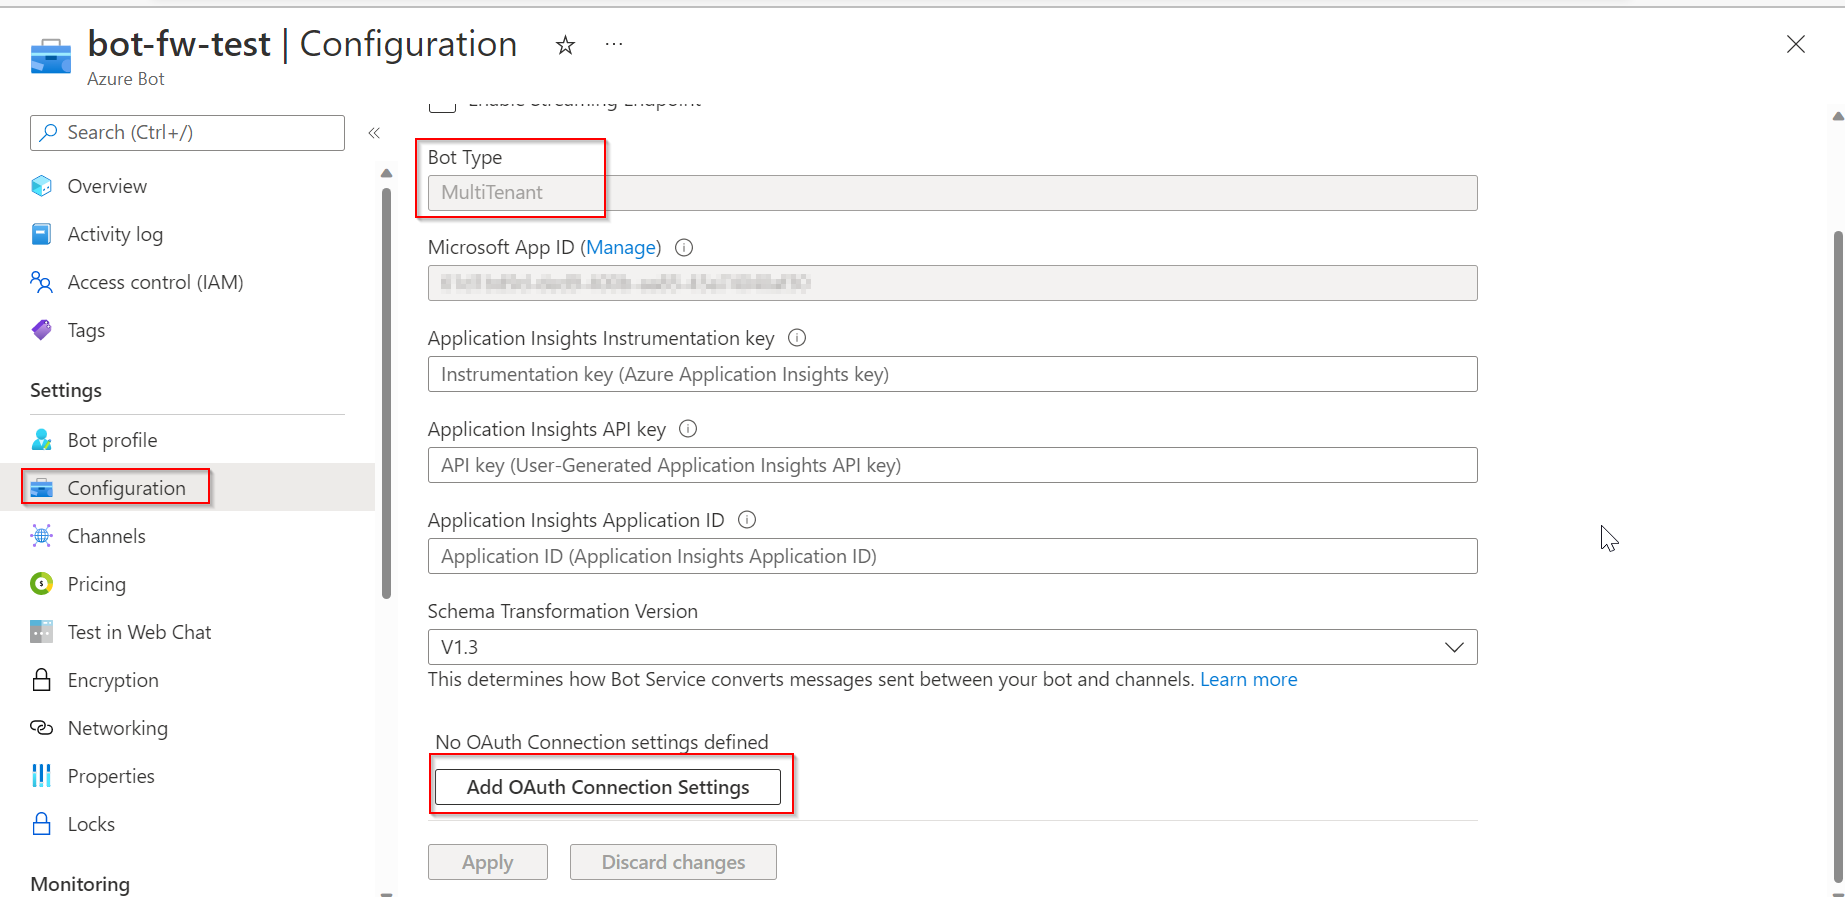Image resolution: width=1845 pixels, height=897 pixels.
Task: Show info for Instrumentation key
Action: point(797,338)
